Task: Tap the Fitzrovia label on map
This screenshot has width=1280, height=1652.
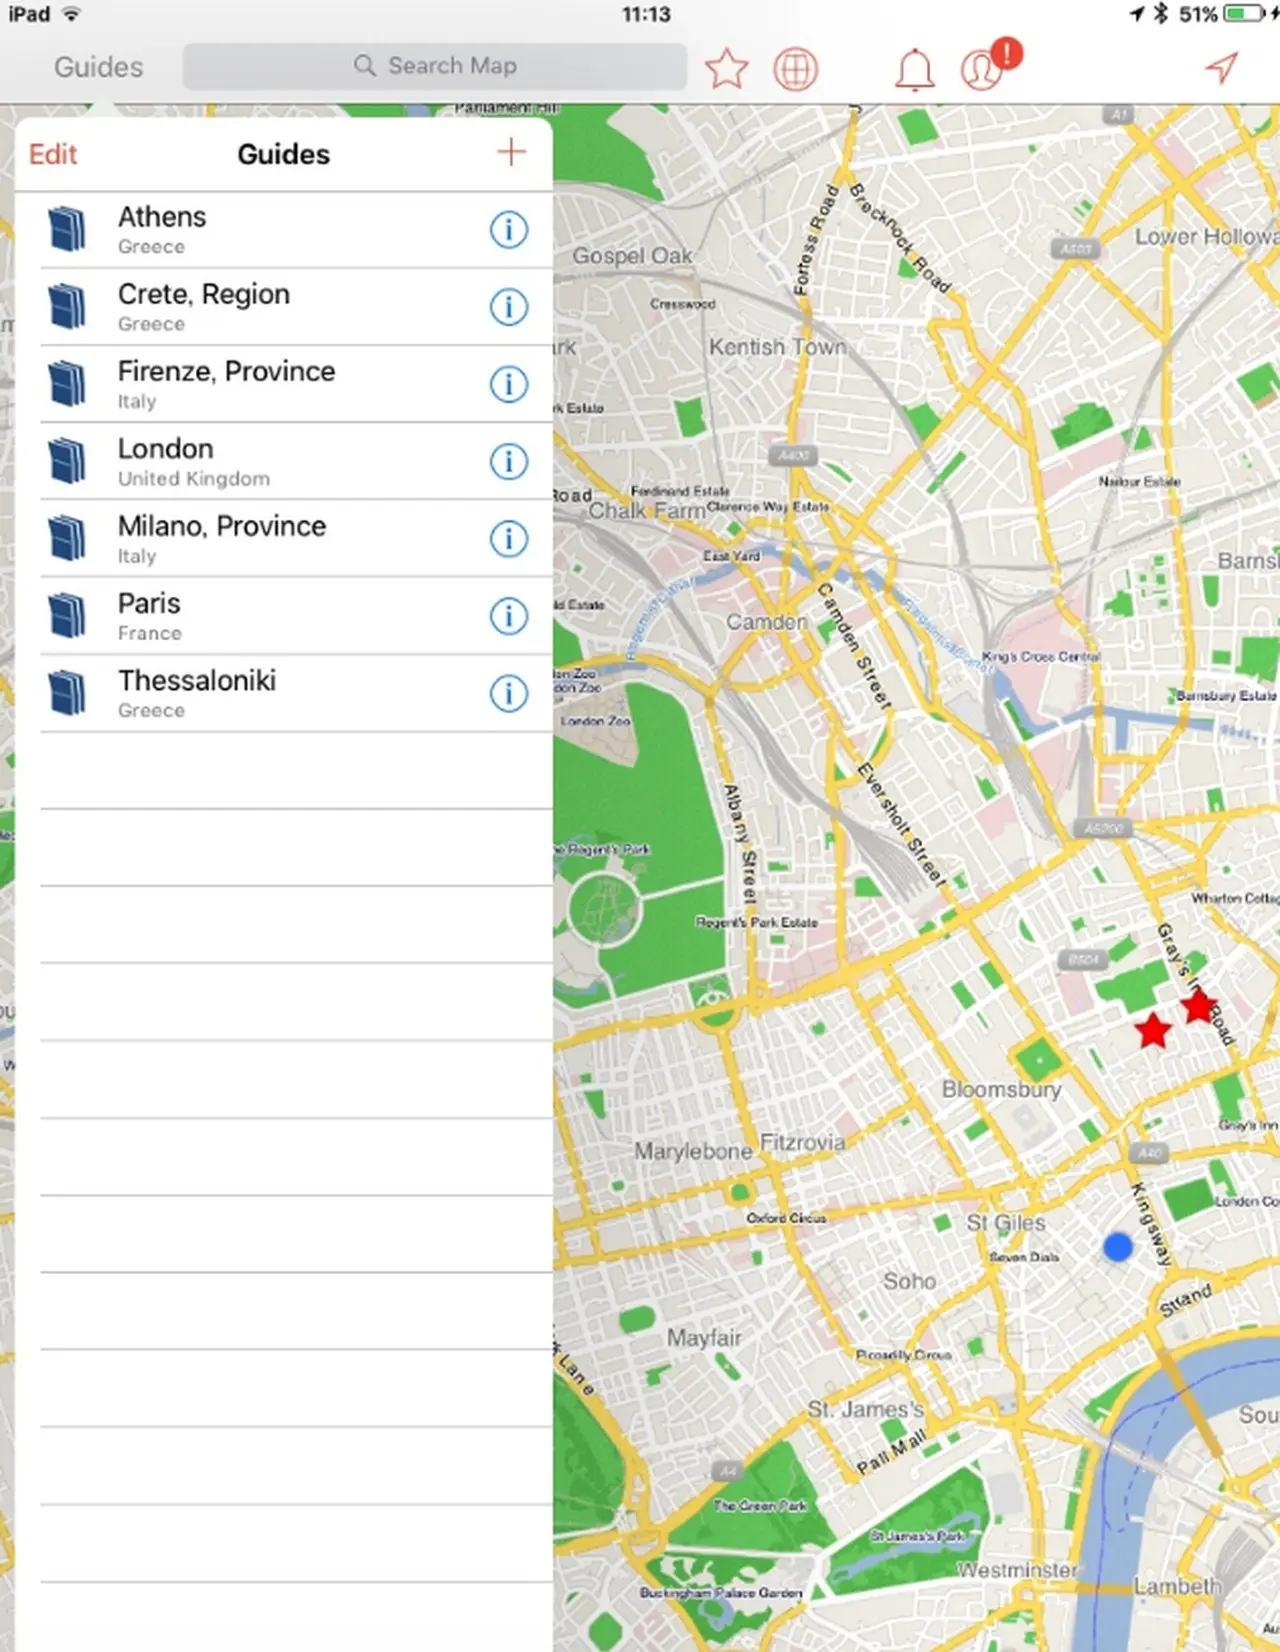Action: [802, 1142]
